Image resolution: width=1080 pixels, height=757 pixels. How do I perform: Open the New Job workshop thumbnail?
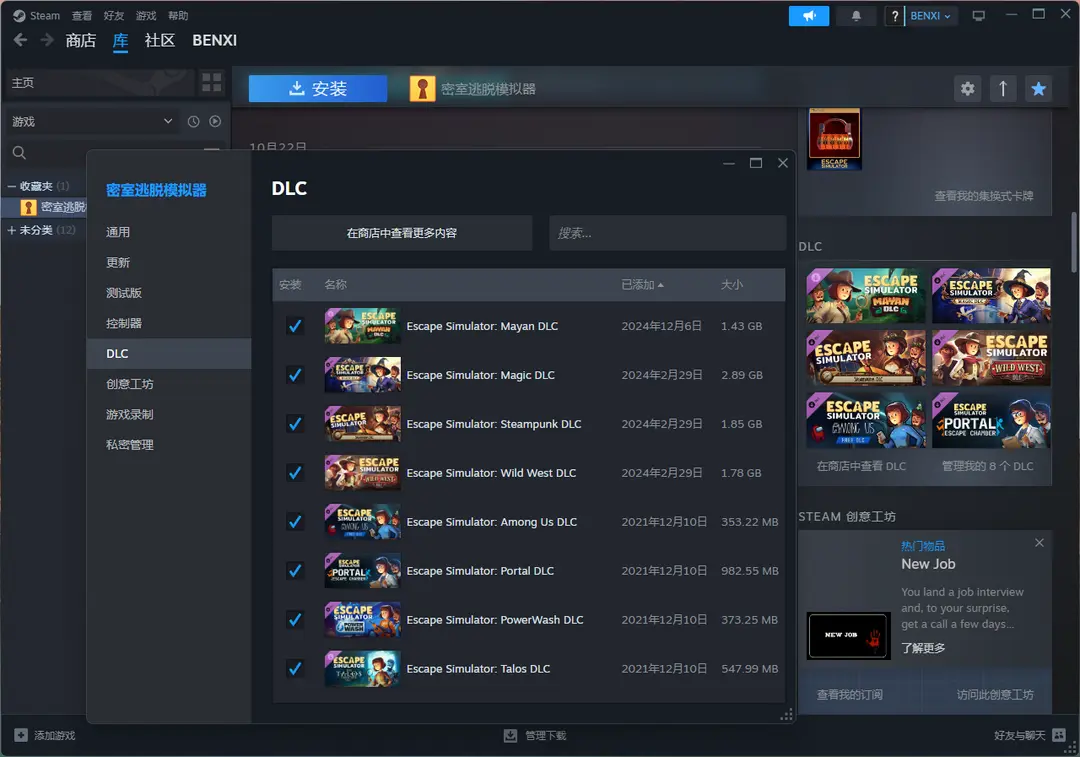(x=848, y=636)
